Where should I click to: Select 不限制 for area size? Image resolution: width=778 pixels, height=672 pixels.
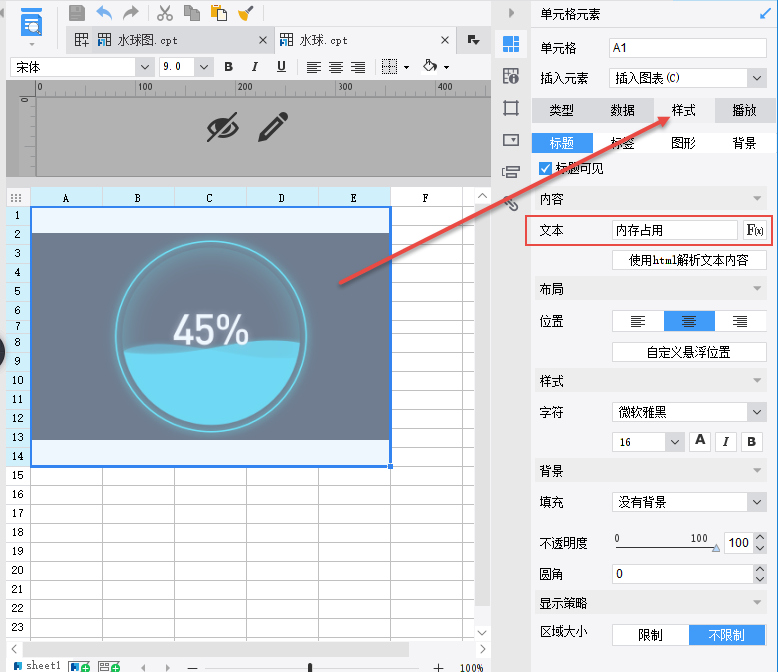tap(727, 635)
